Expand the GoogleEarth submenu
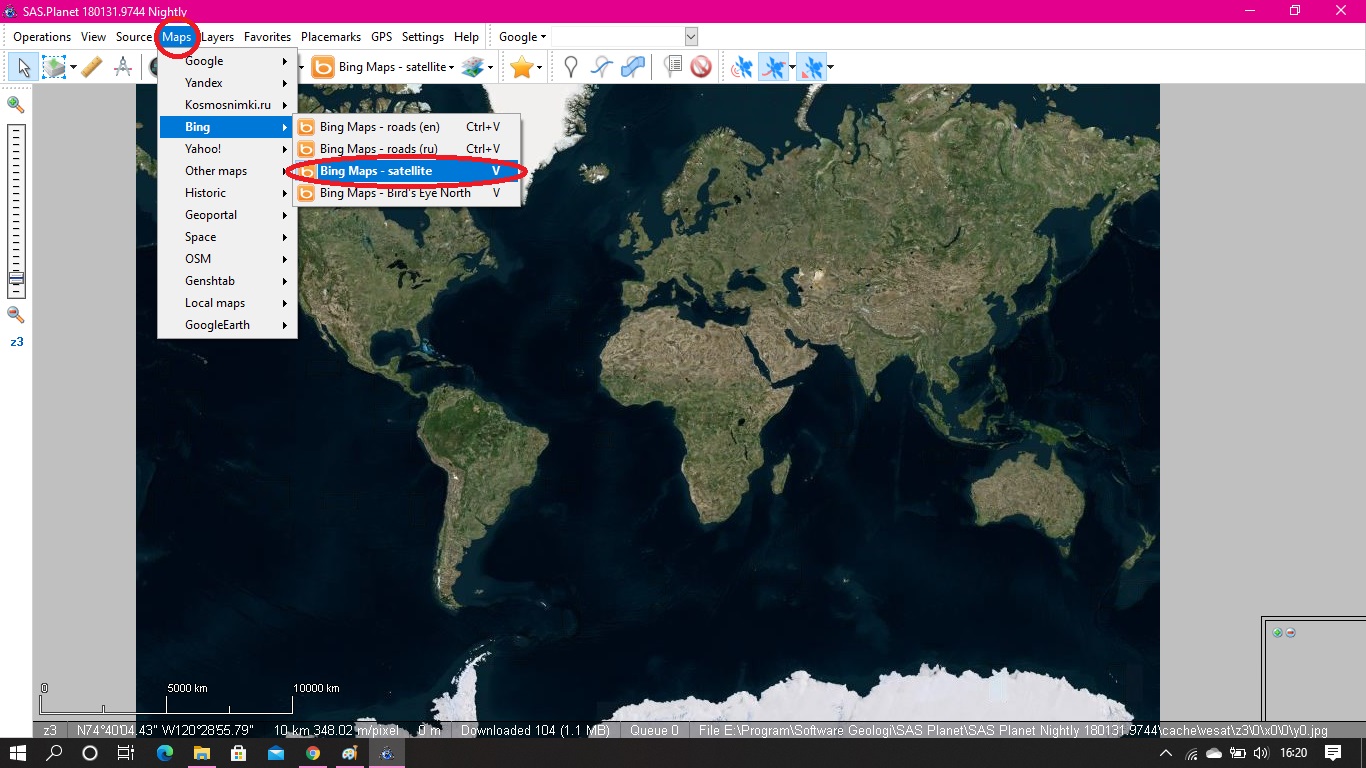1366x768 pixels. 227,325
